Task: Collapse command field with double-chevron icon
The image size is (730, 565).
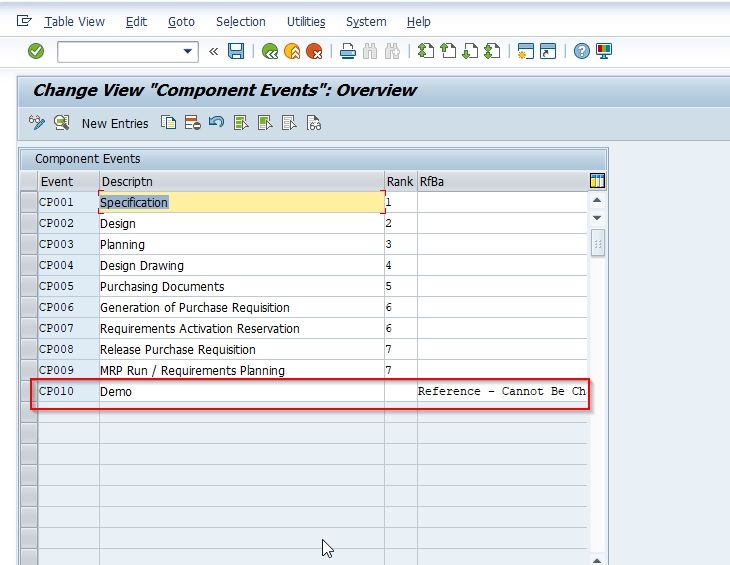Action: pyautogui.click(x=214, y=51)
